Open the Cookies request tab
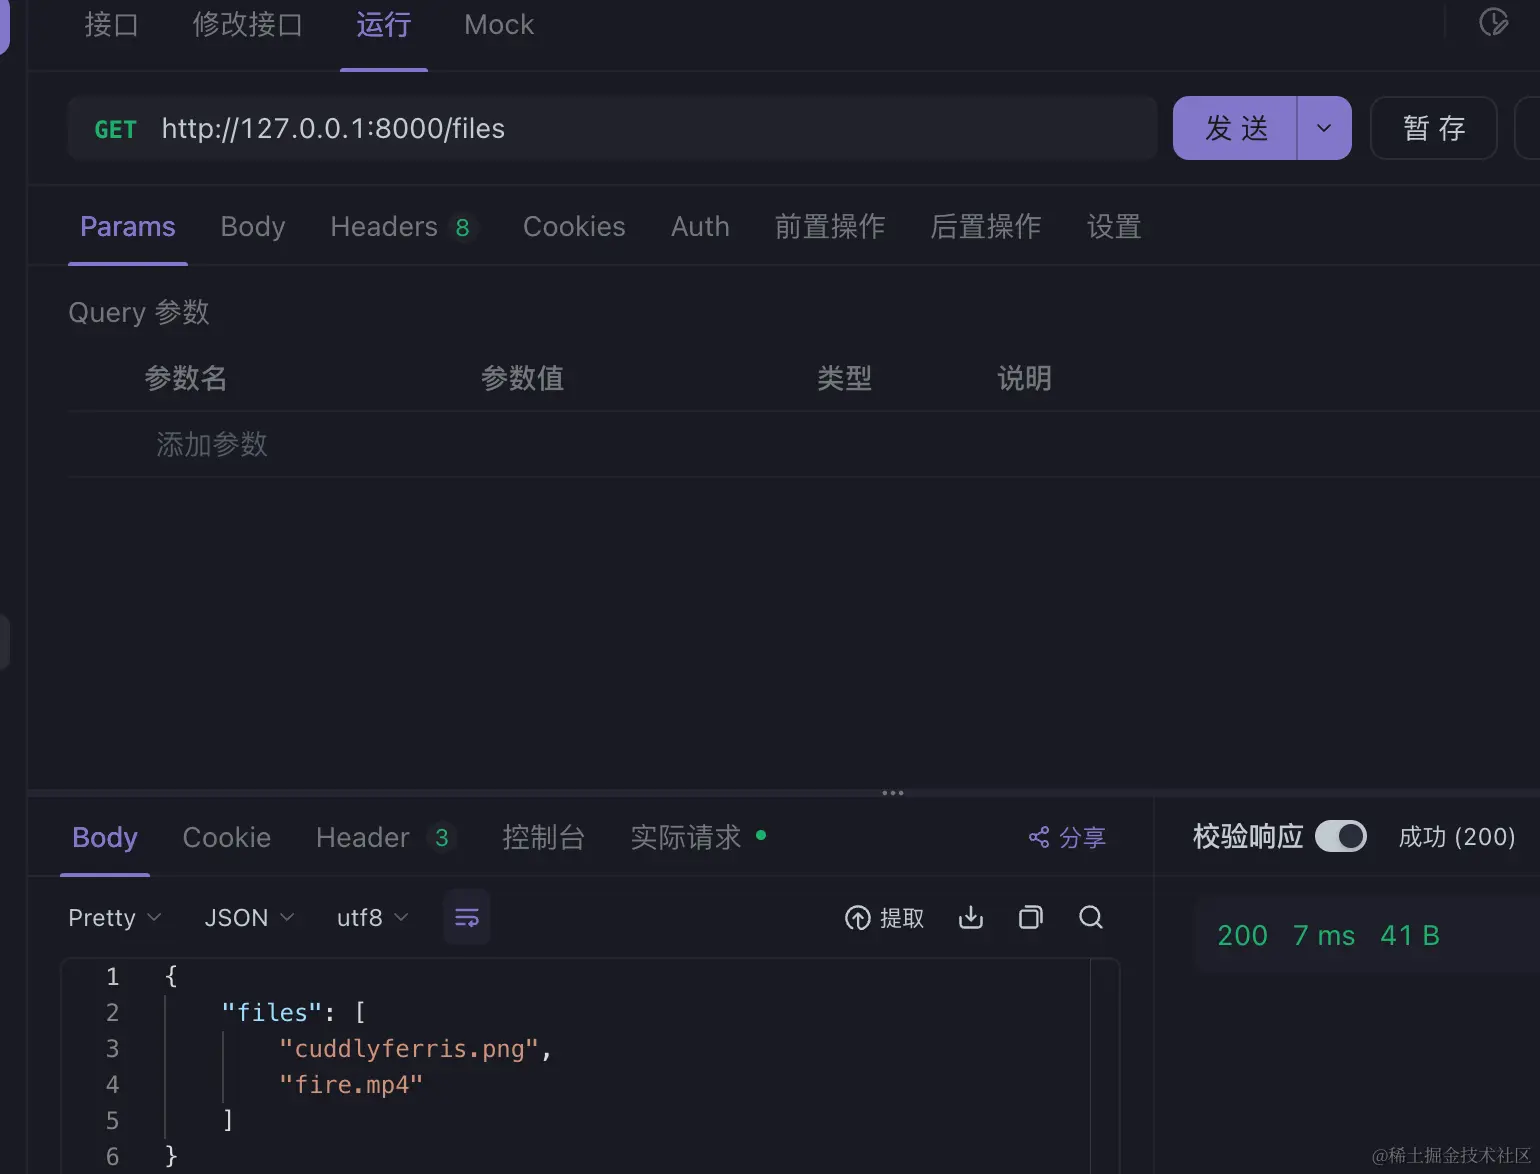 574,227
